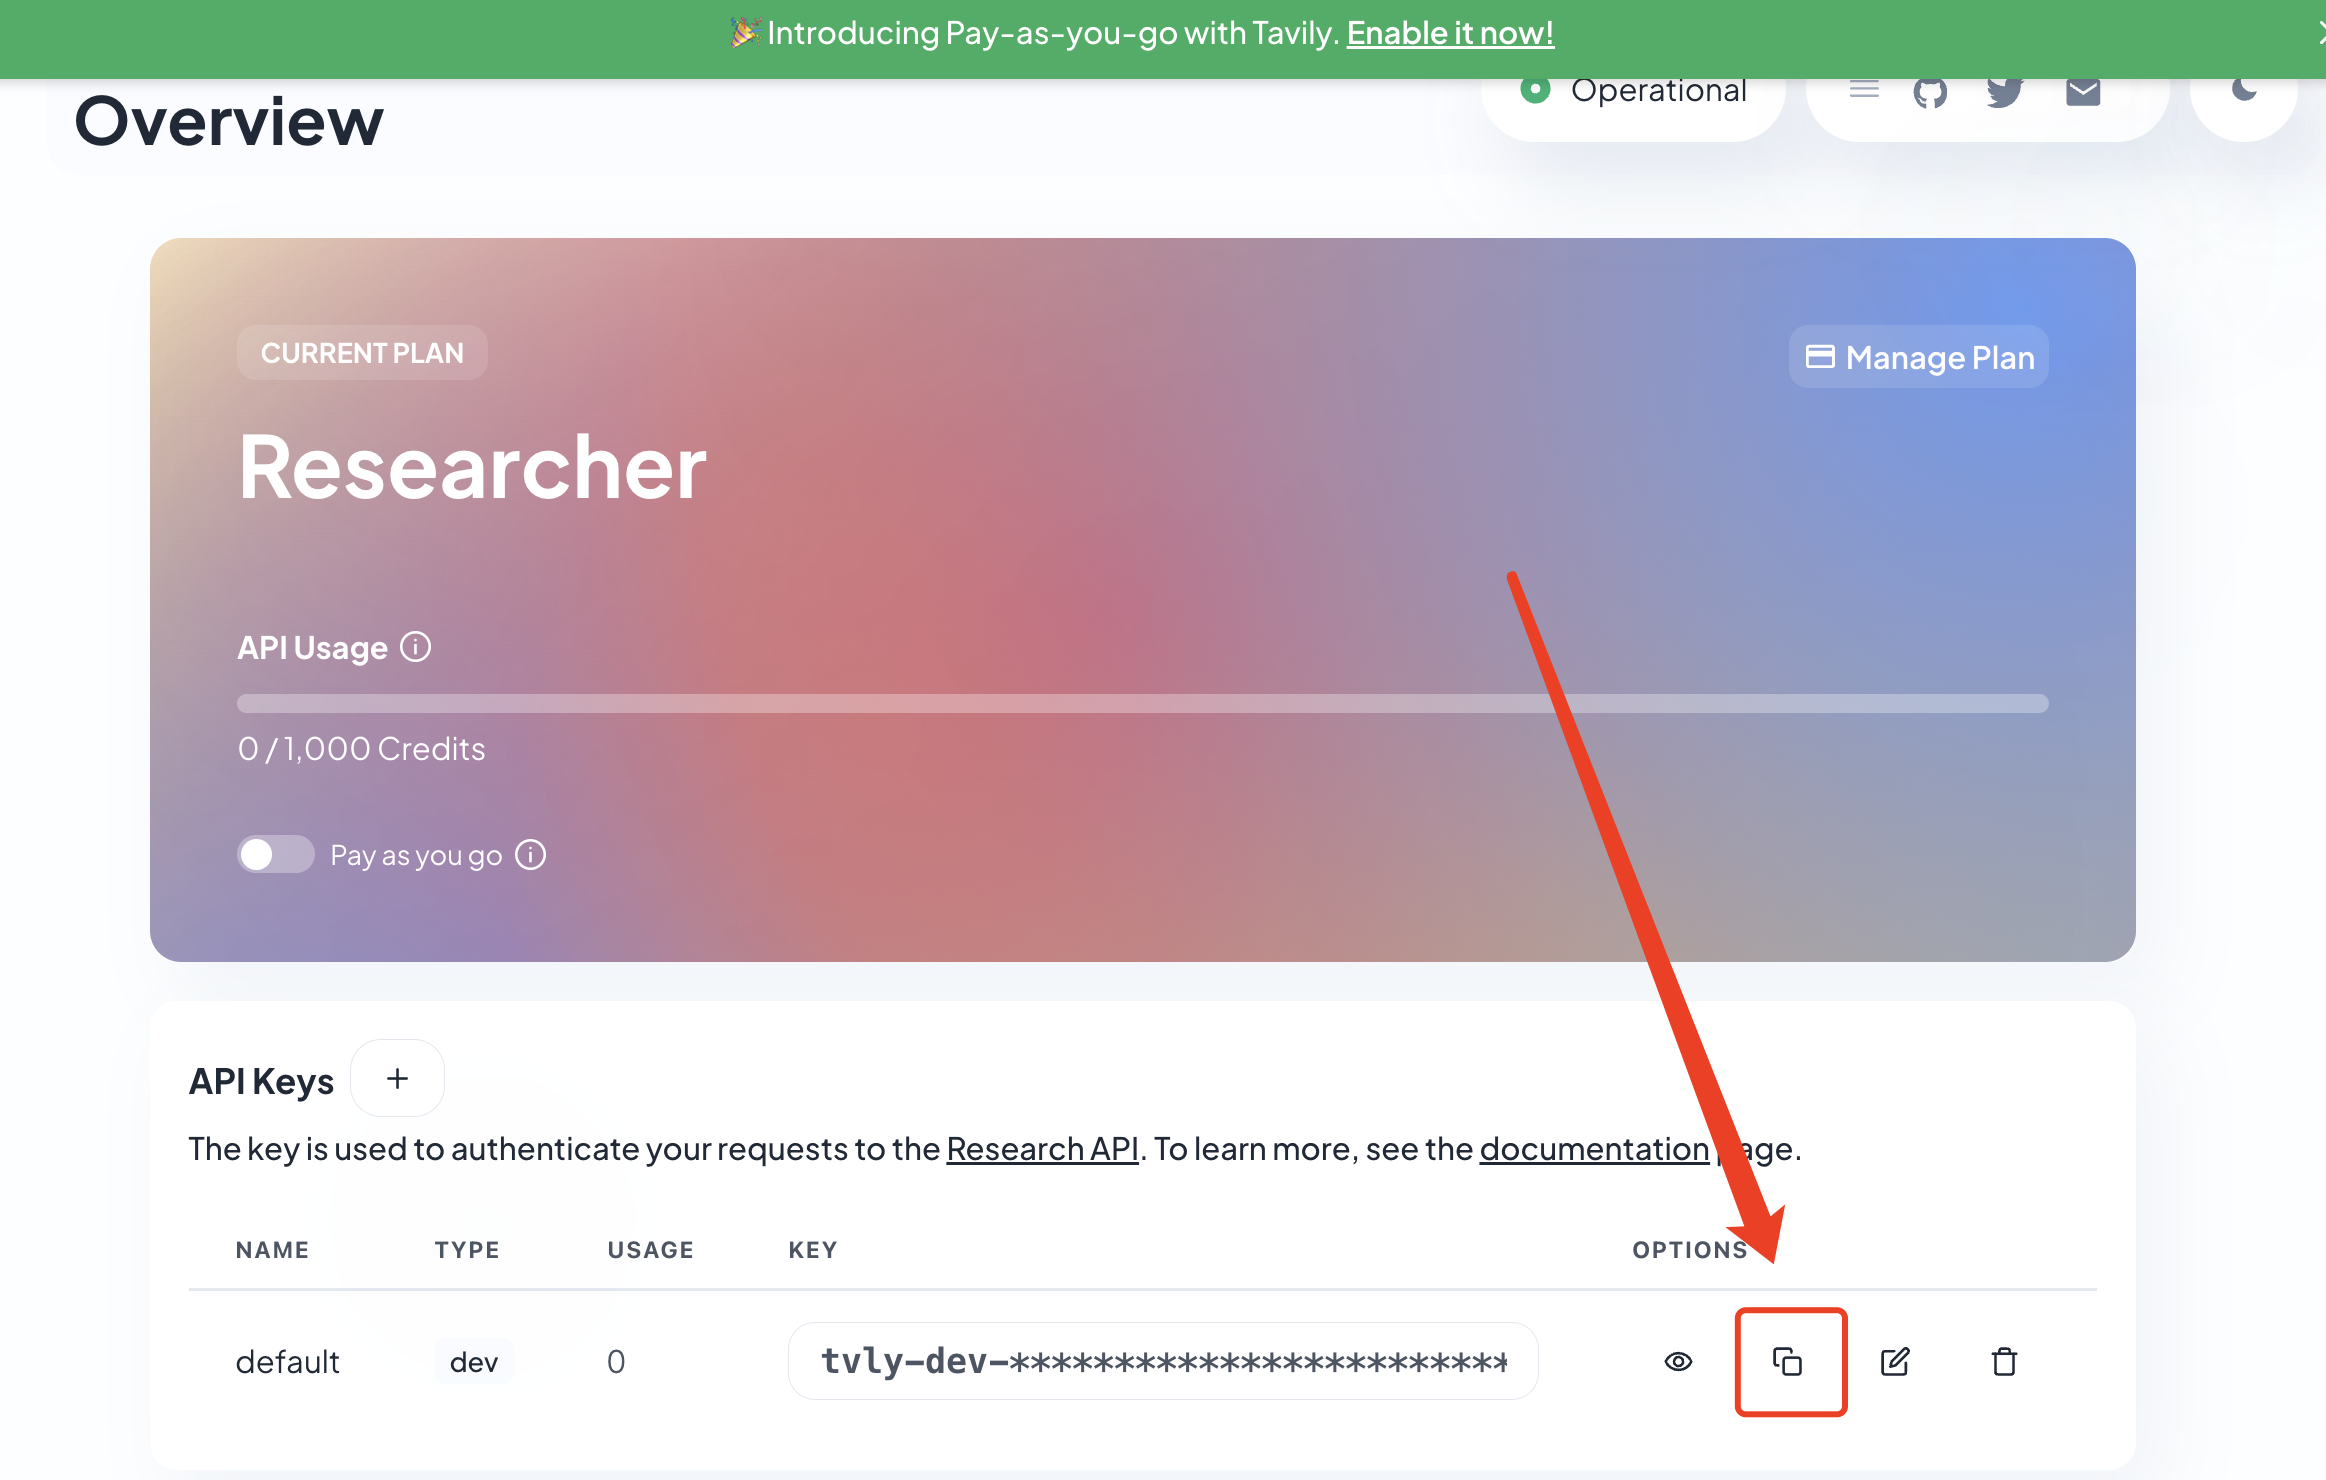Screen dimensions: 2326x1480
Task: Open the documentation link
Action: pyautogui.click(x=1594, y=1149)
